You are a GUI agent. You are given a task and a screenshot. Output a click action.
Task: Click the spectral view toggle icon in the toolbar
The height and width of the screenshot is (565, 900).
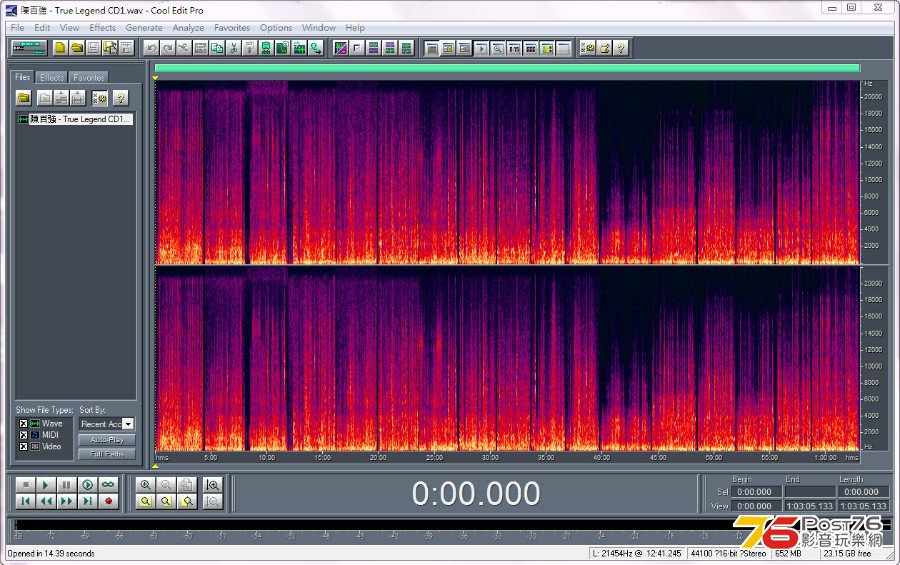tap(340, 48)
